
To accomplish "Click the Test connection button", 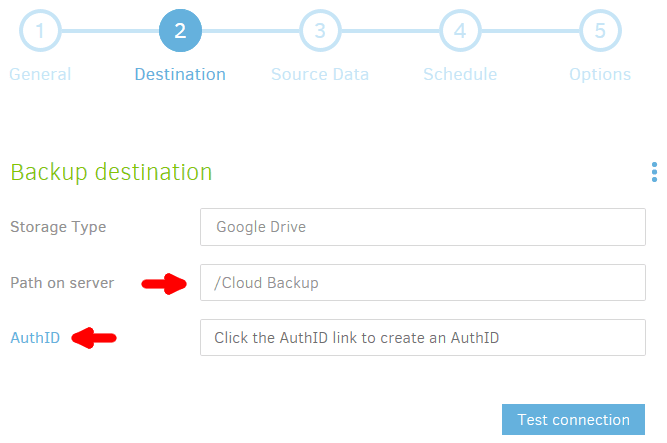I will 573,420.
